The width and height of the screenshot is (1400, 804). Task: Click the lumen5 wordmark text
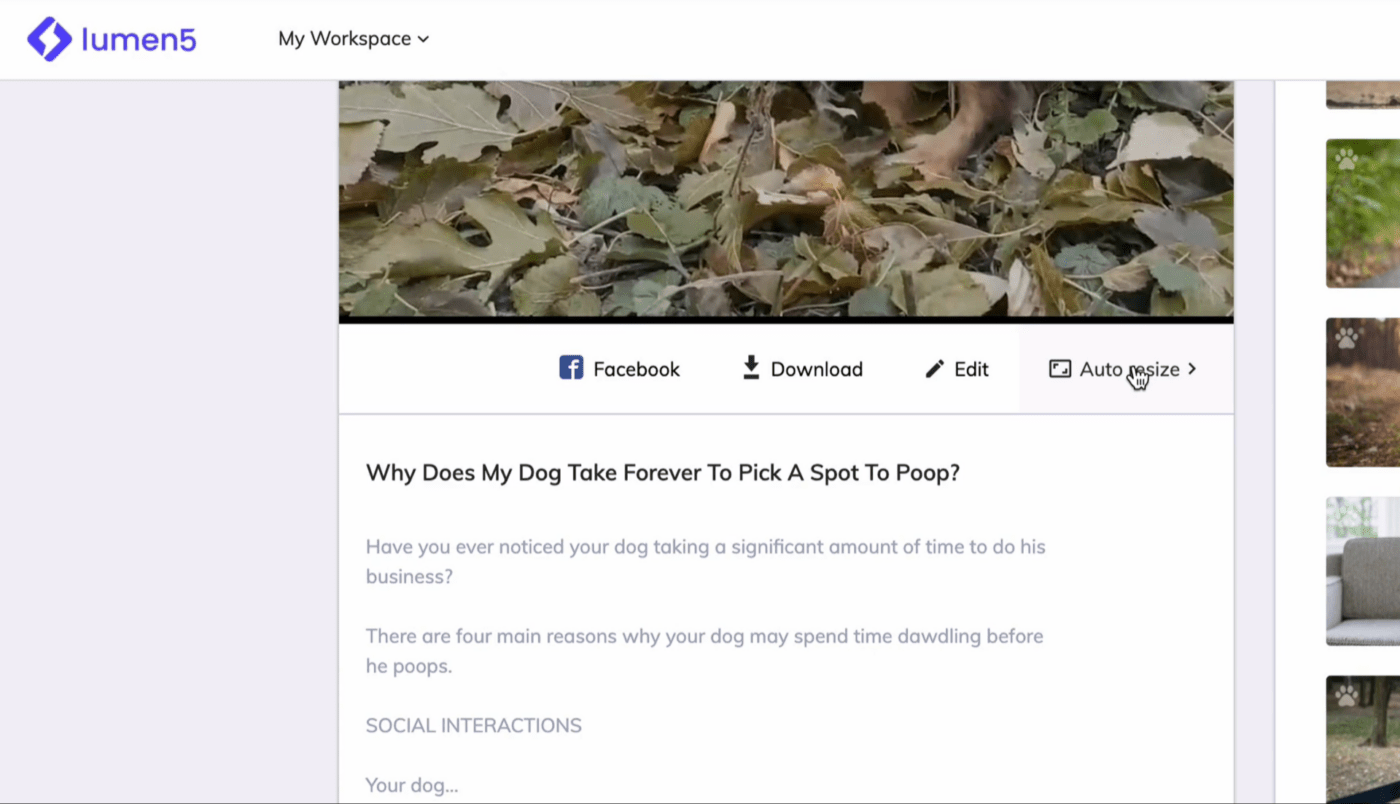tap(138, 40)
